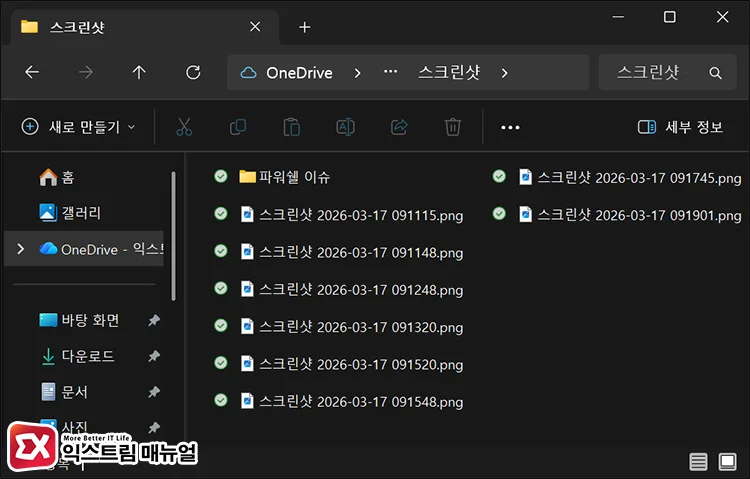Show hidden path segments via ellipsis
This screenshot has width=750, height=479.
point(390,72)
